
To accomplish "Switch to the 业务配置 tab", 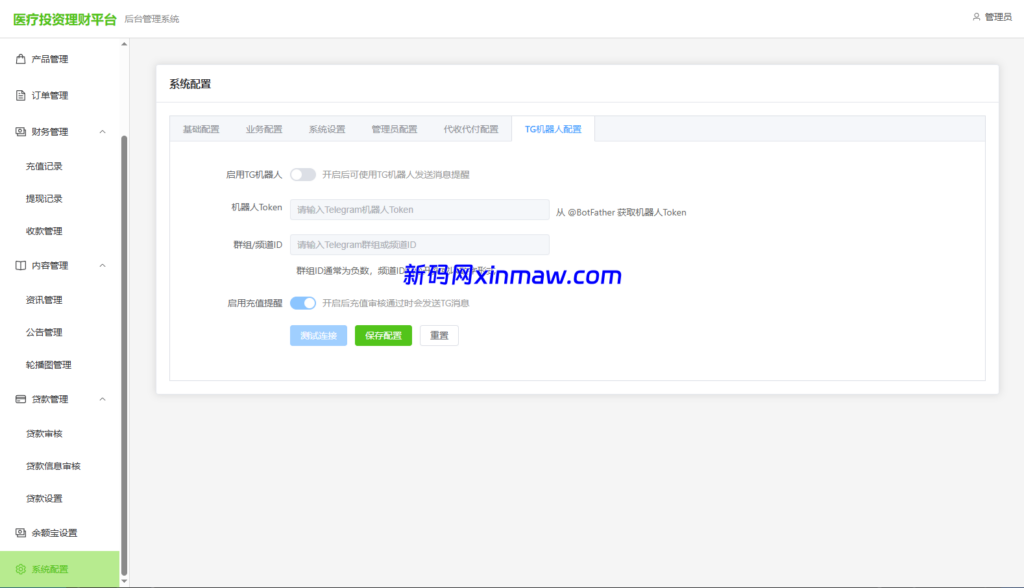I will [264, 129].
